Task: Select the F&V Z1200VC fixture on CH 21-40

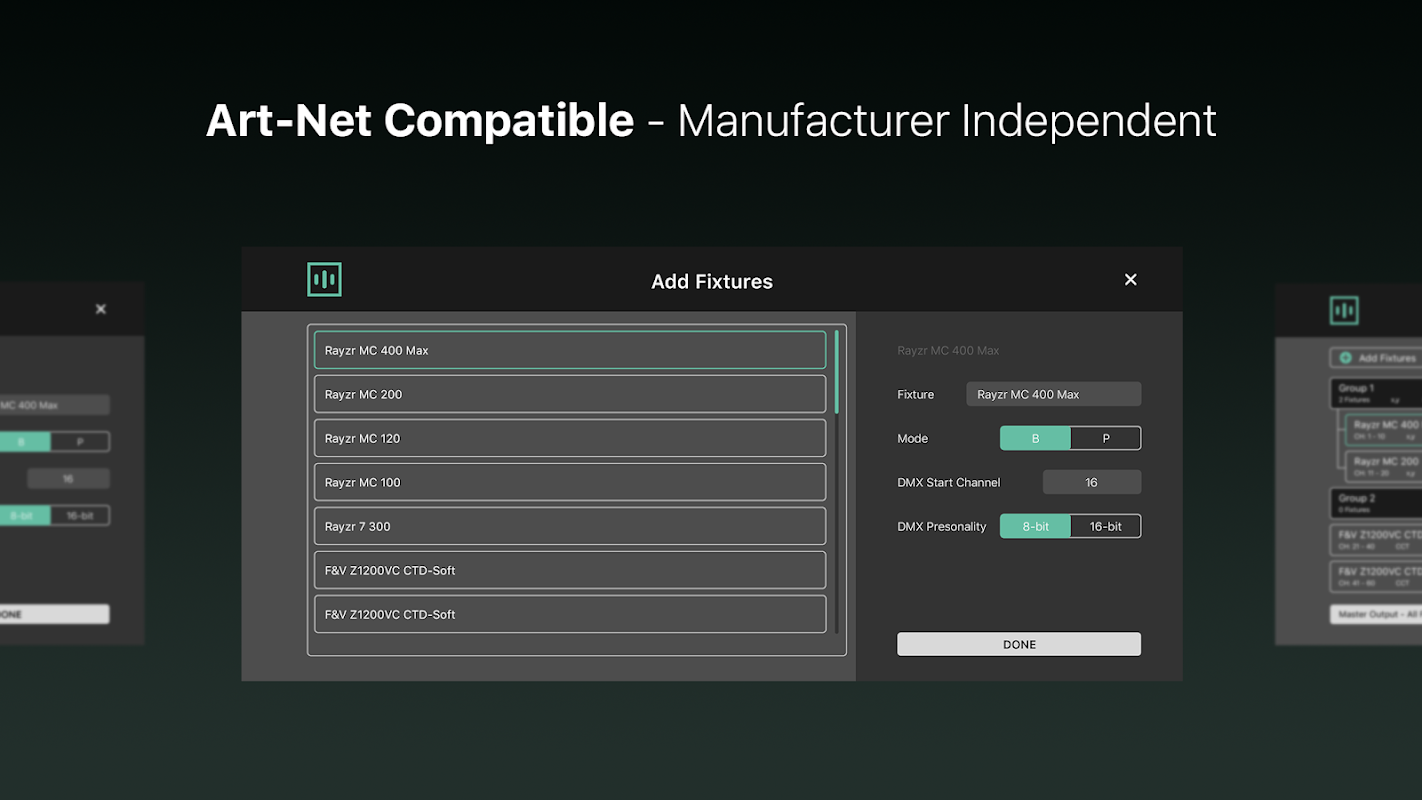Action: point(1376,540)
